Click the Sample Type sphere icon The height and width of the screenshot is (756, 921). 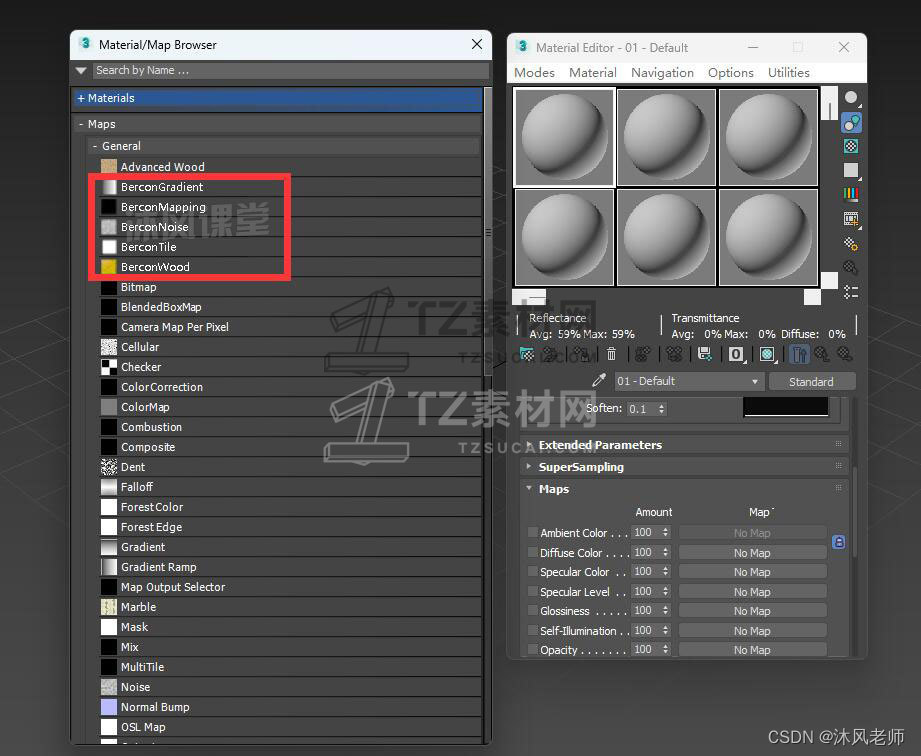click(x=851, y=98)
